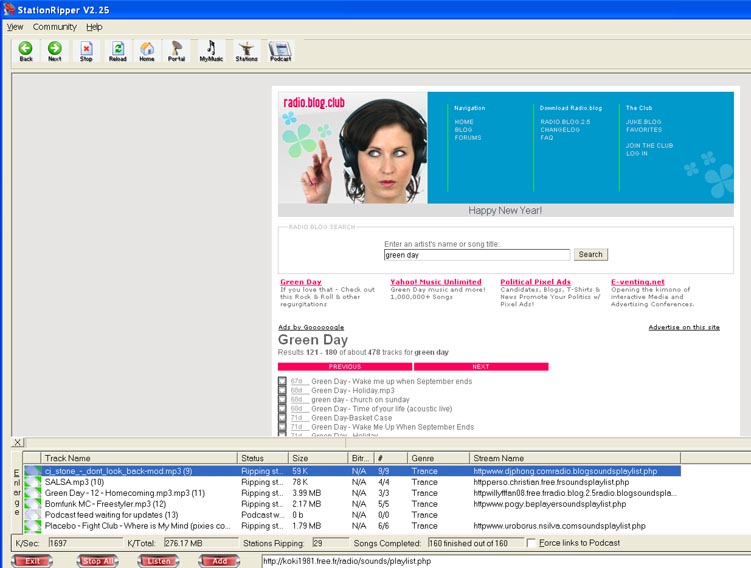Click the artist search field with green day
The height and width of the screenshot is (568, 751).
(x=477, y=255)
